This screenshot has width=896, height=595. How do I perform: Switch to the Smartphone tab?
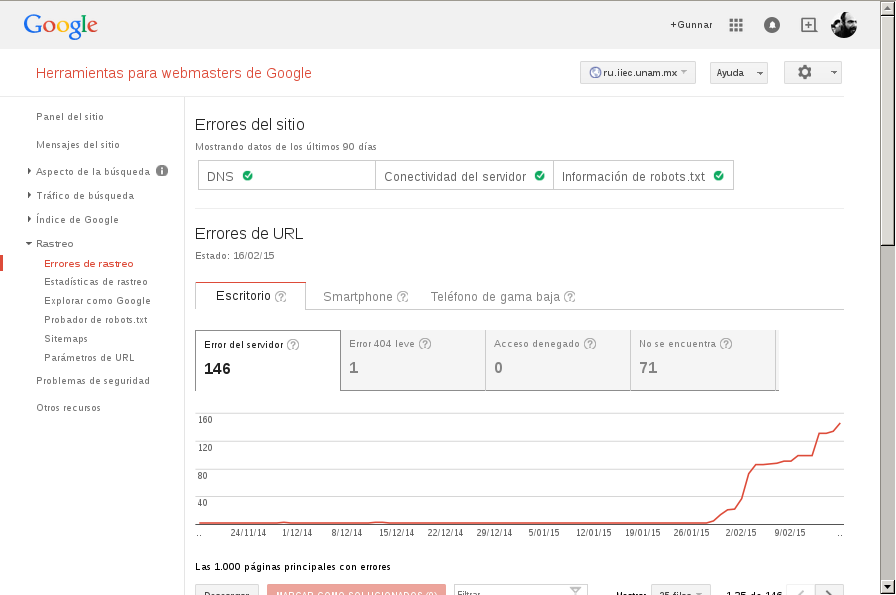(x=365, y=297)
